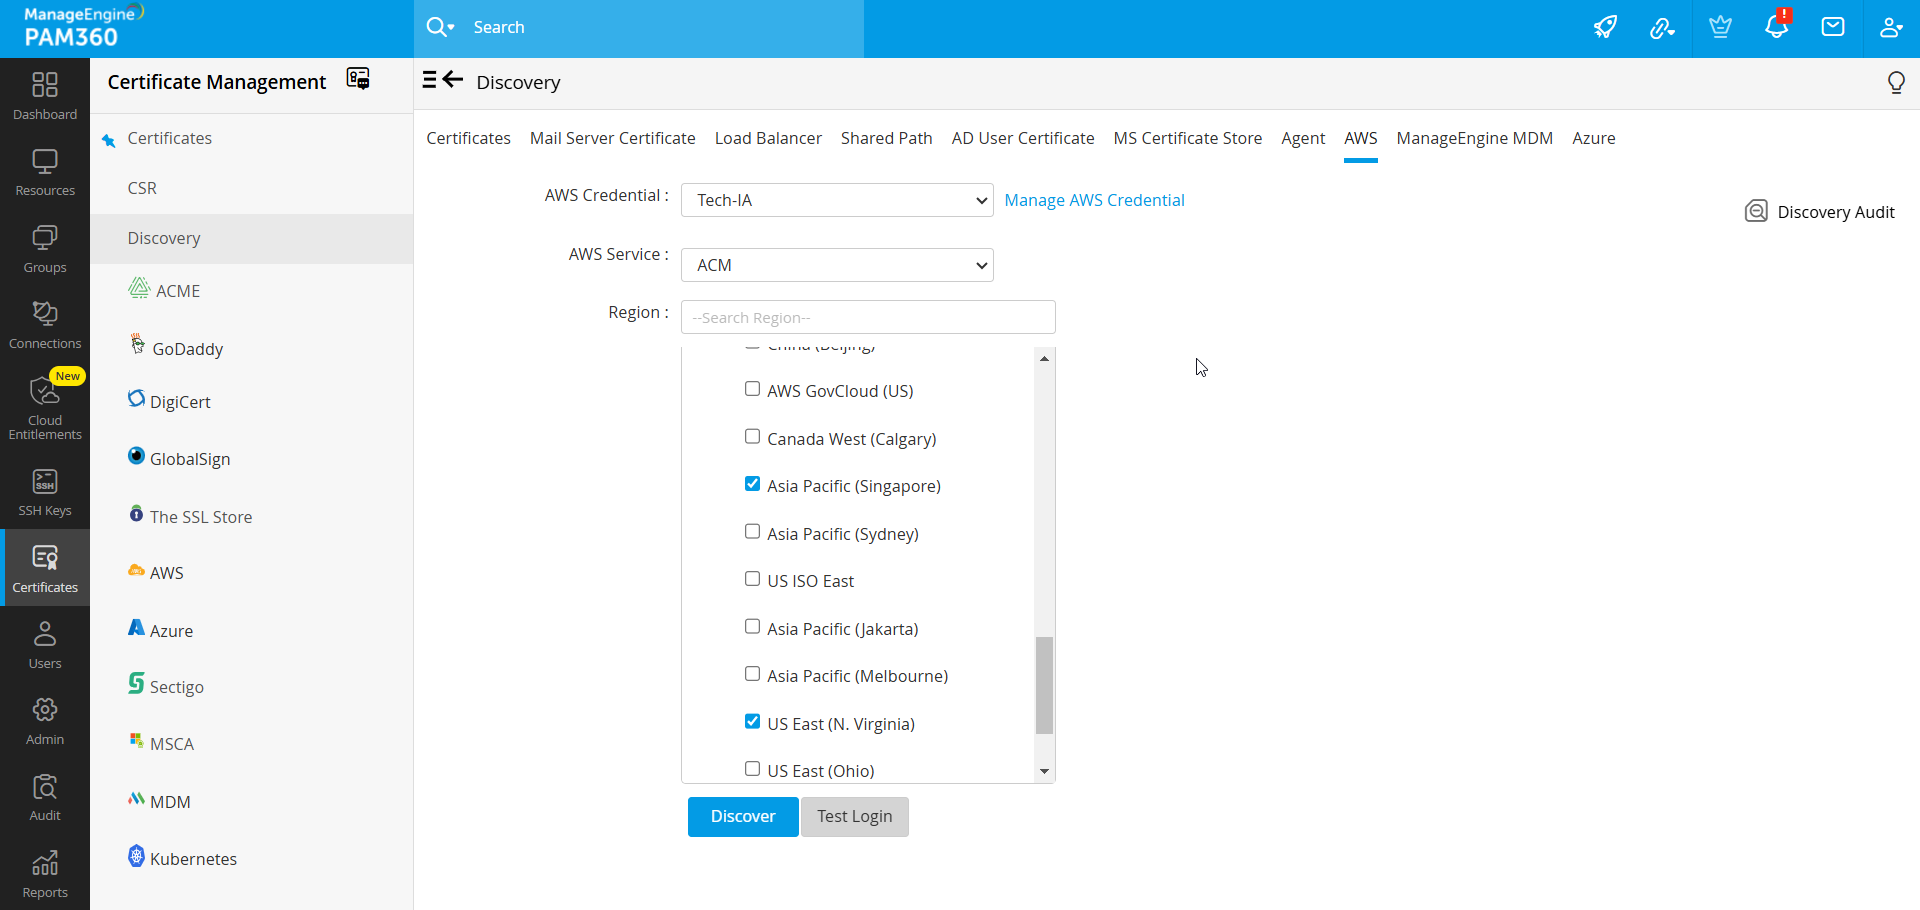Click the lightbulb tips icon

[x=1895, y=83]
